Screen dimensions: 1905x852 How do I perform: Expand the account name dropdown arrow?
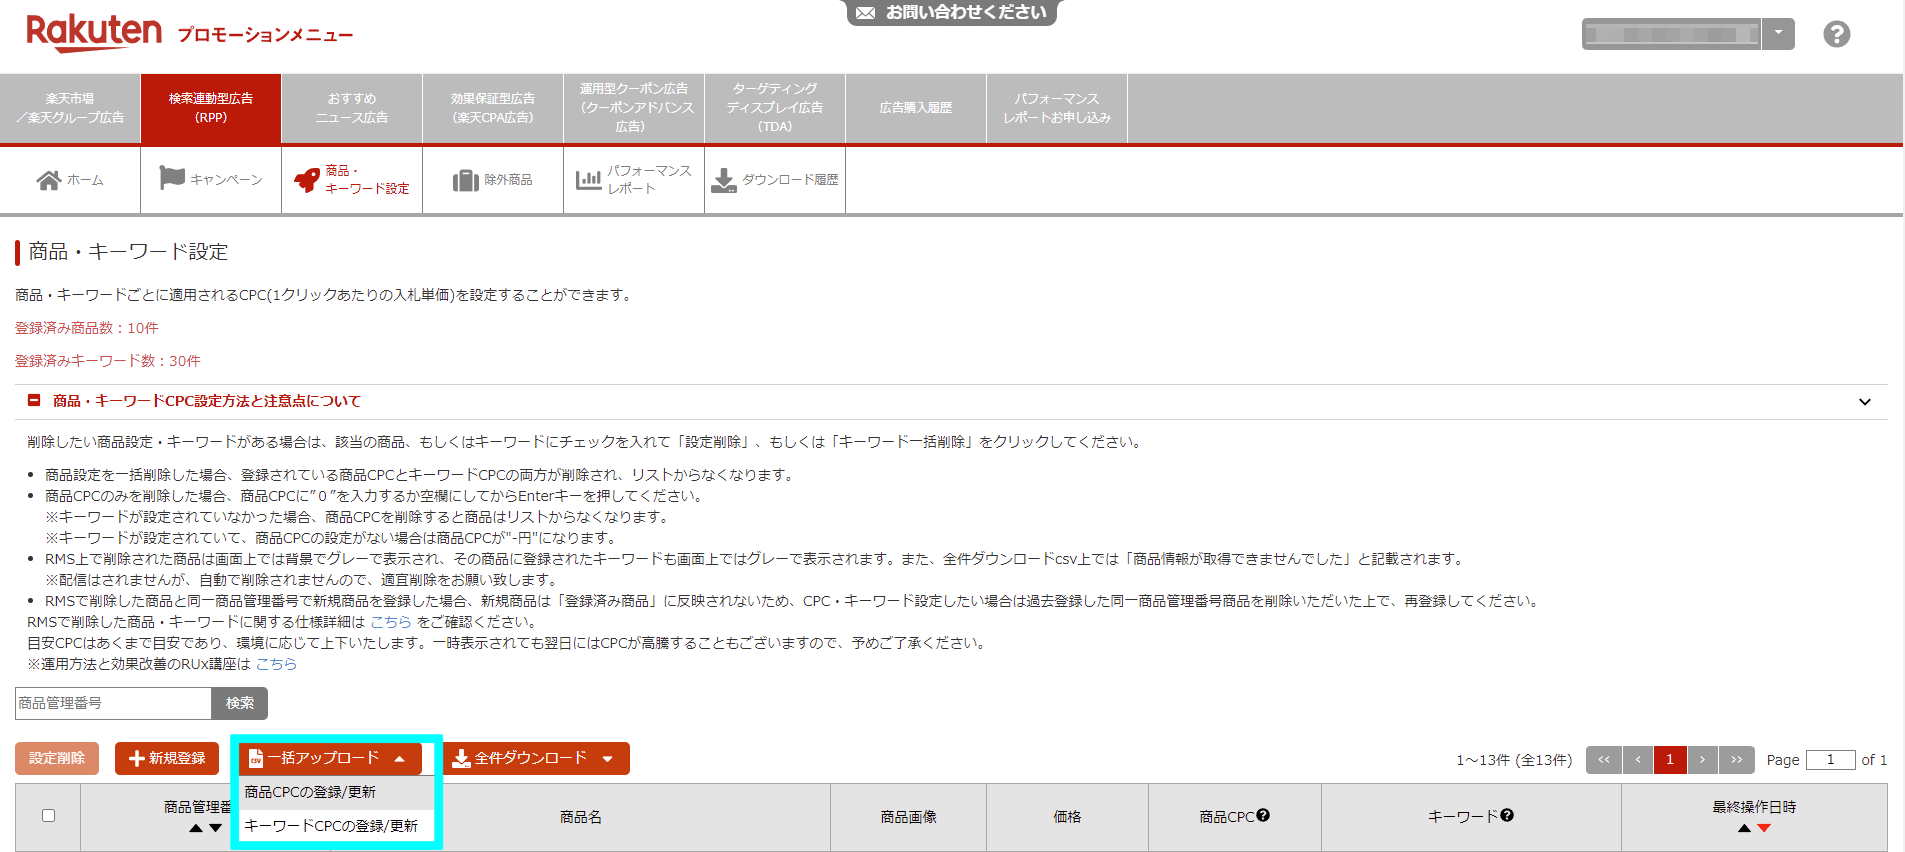[1778, 33]
